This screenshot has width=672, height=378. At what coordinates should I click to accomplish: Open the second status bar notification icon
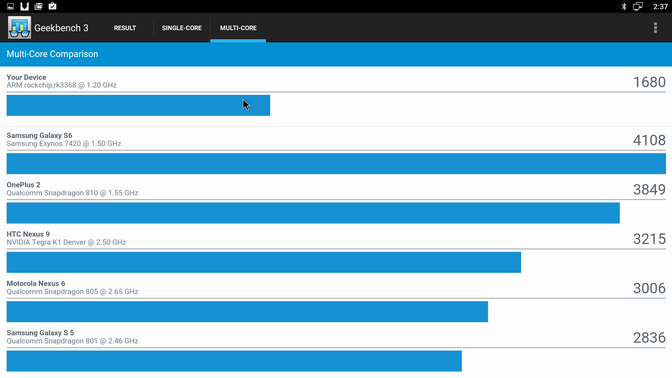[24, 6]
